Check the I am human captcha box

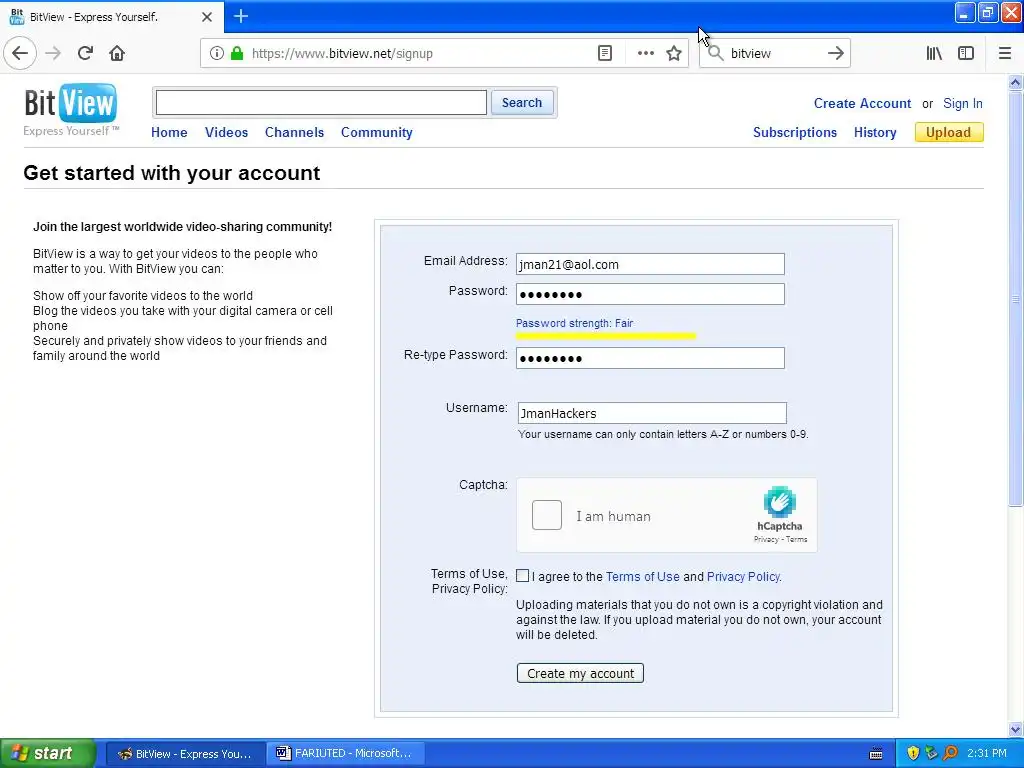[x=547, y=515]
